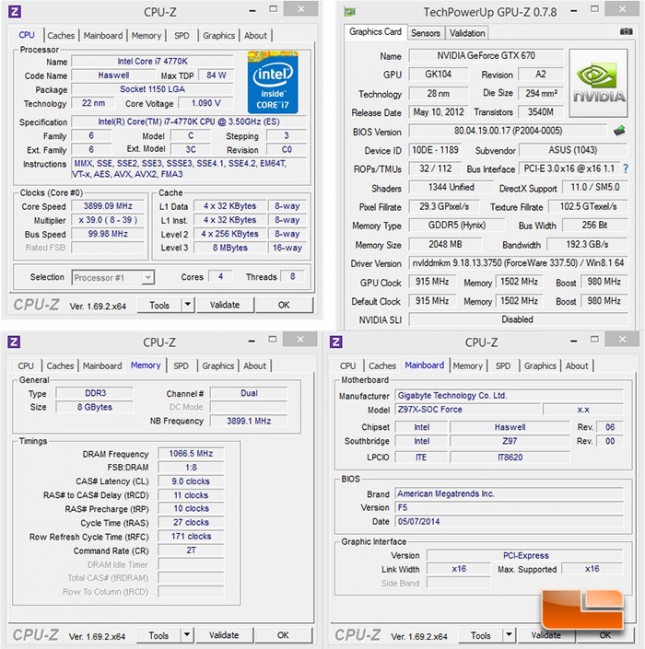Click the Bus Speed value 99.98 MHz
Viewport: 645px width, 649px height.
click(x=108, y=234)
